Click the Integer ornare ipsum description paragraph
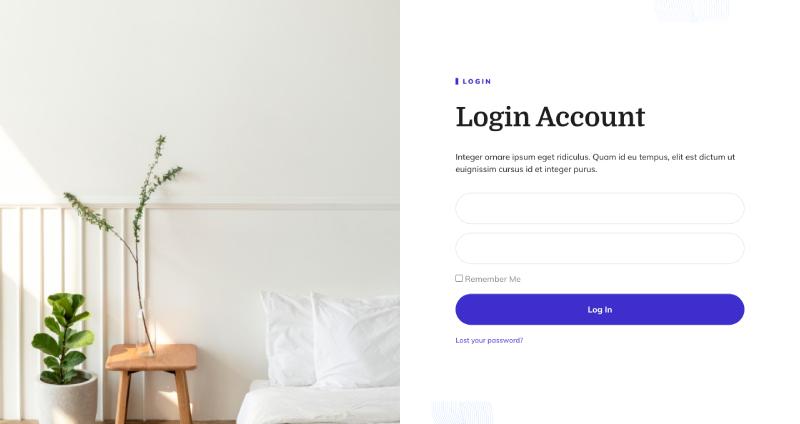The image size is (800, 424). click(595, 163)
